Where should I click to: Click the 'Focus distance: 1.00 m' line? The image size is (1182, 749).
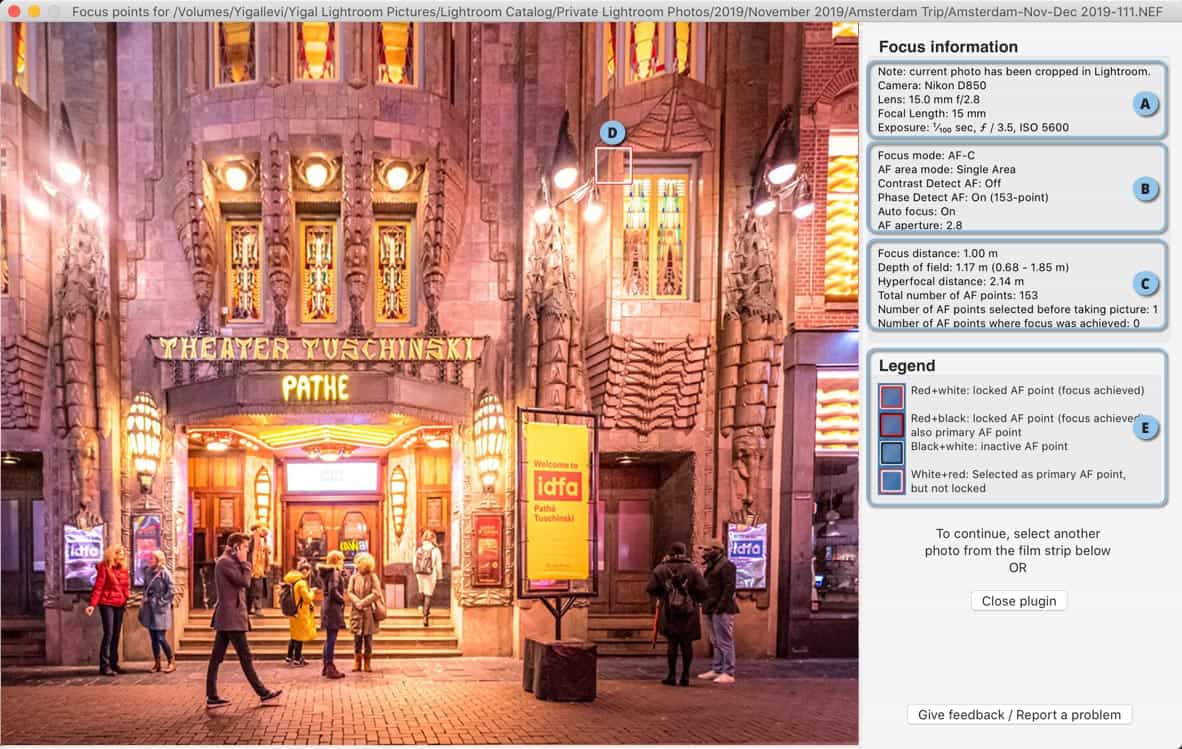click(937, 253)
